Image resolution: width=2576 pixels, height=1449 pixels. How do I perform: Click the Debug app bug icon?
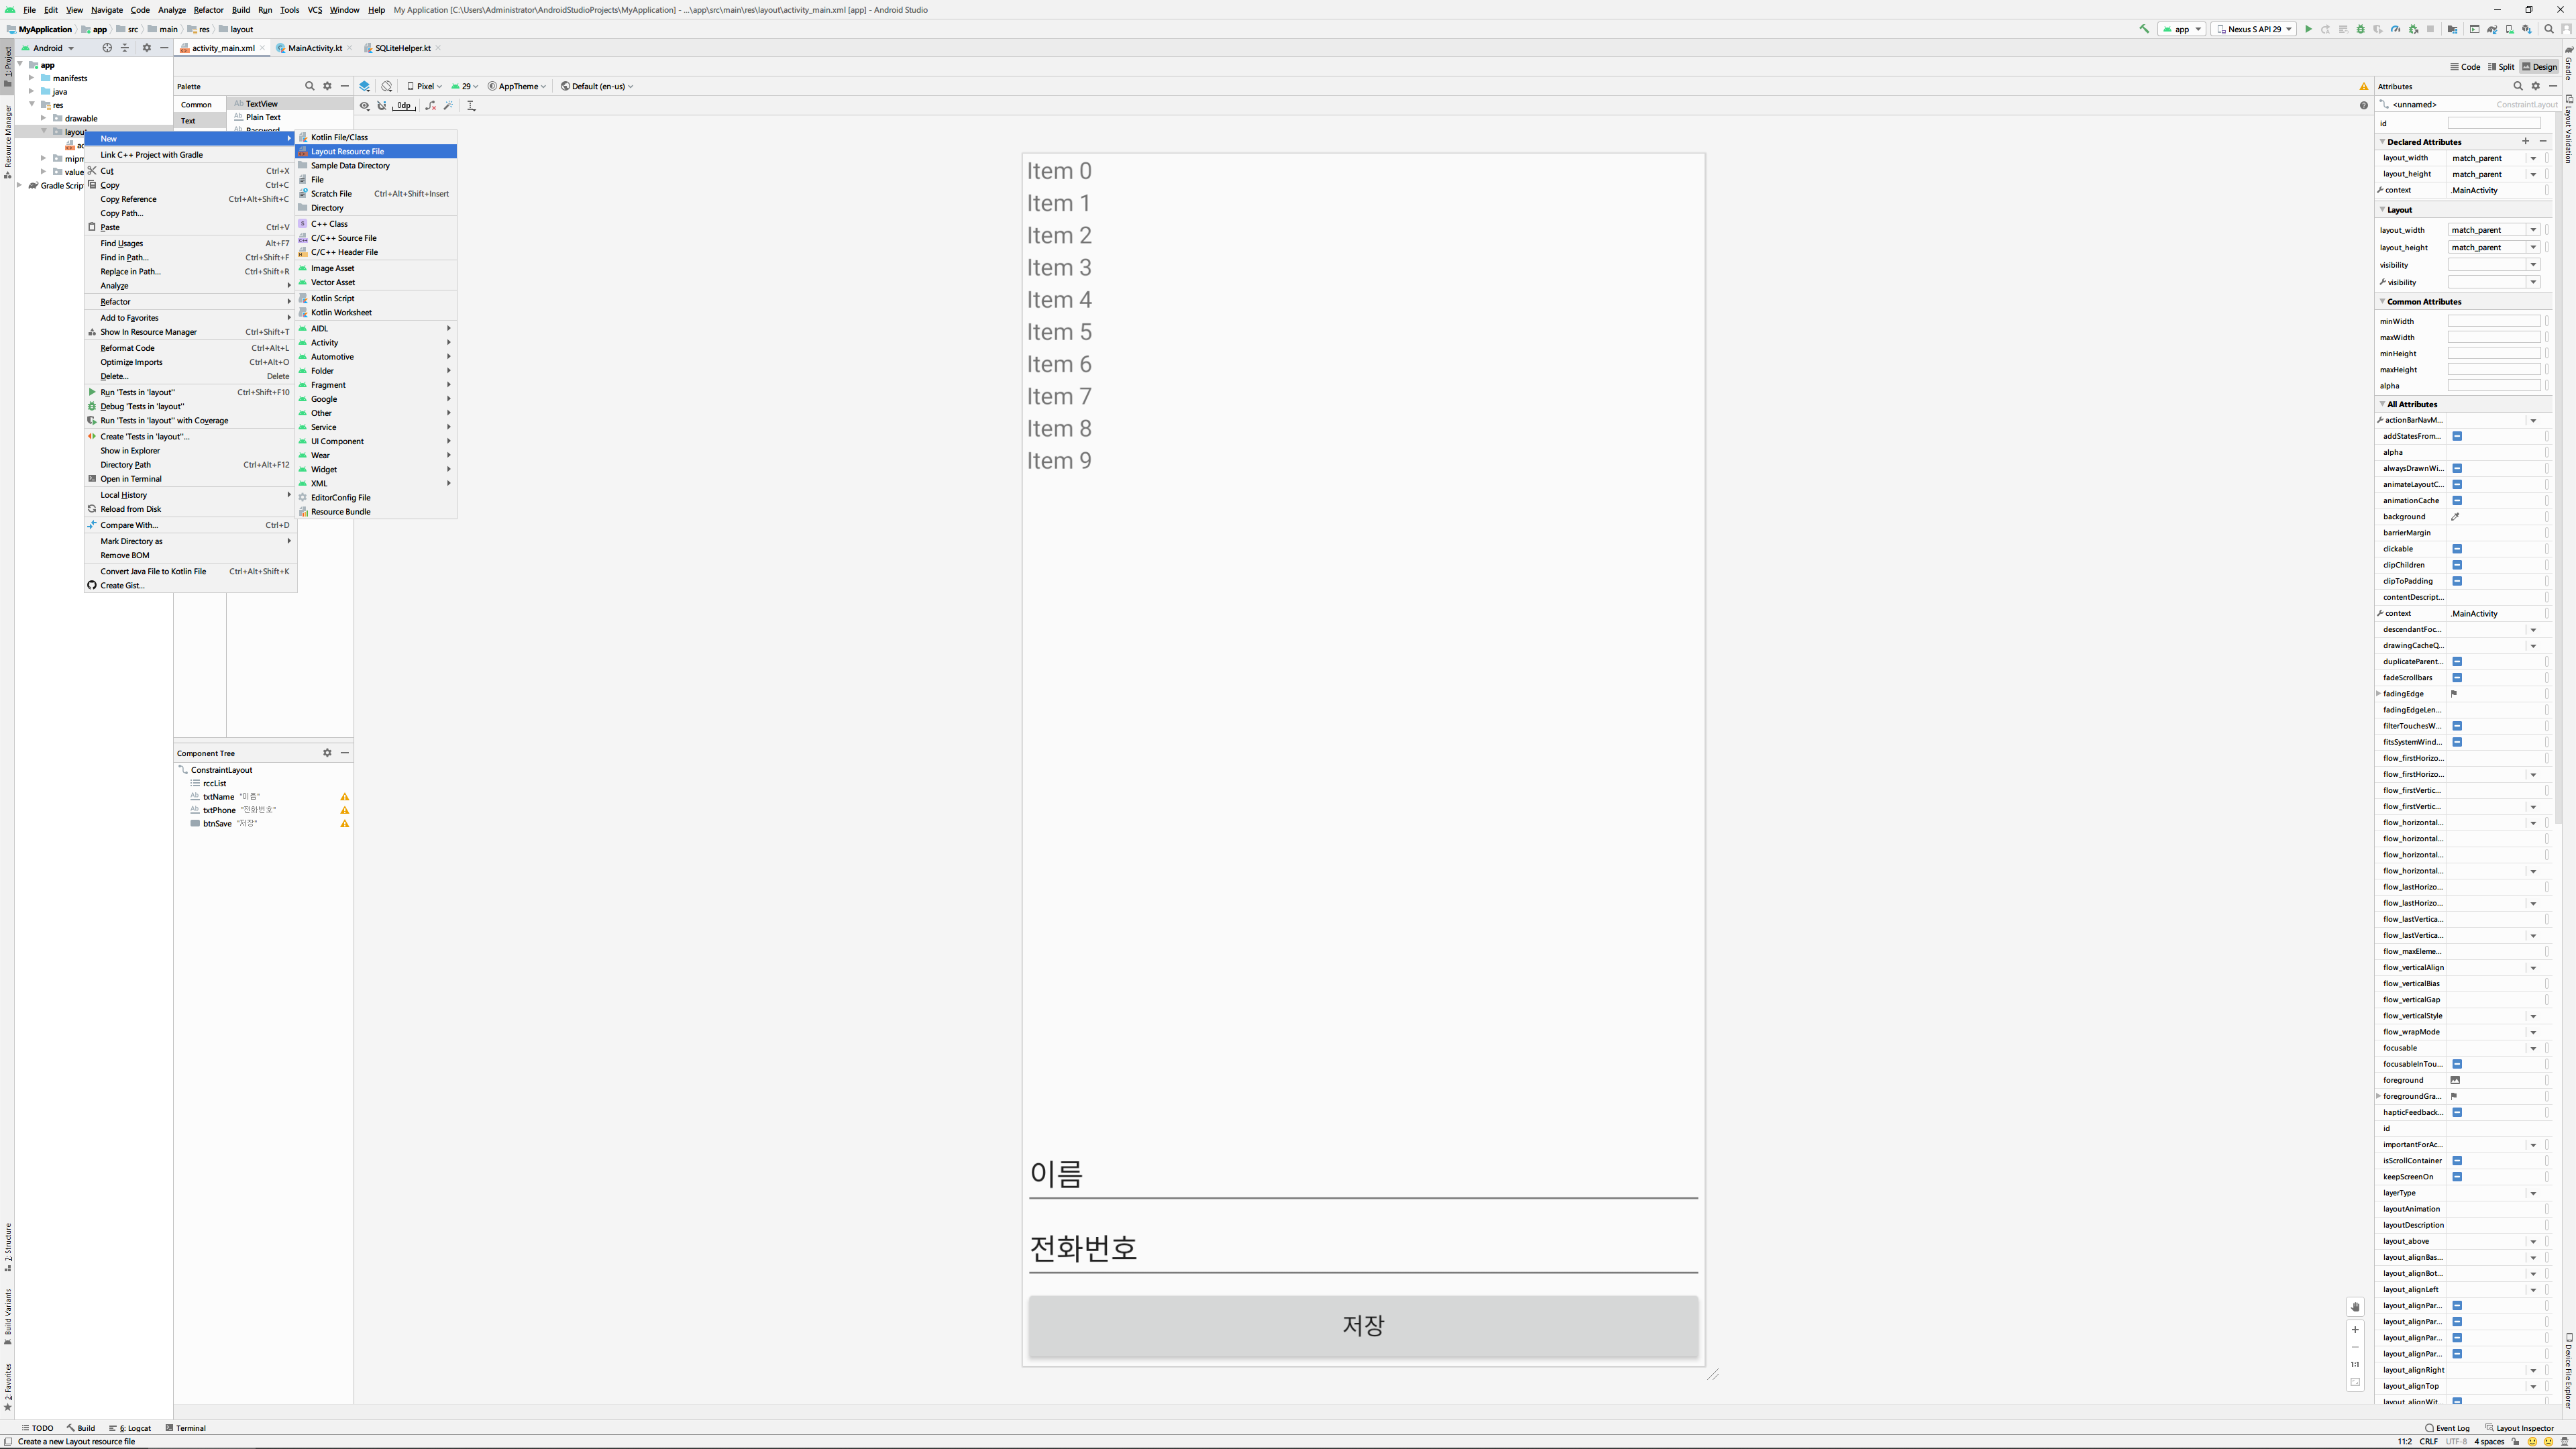[2361, 29]
